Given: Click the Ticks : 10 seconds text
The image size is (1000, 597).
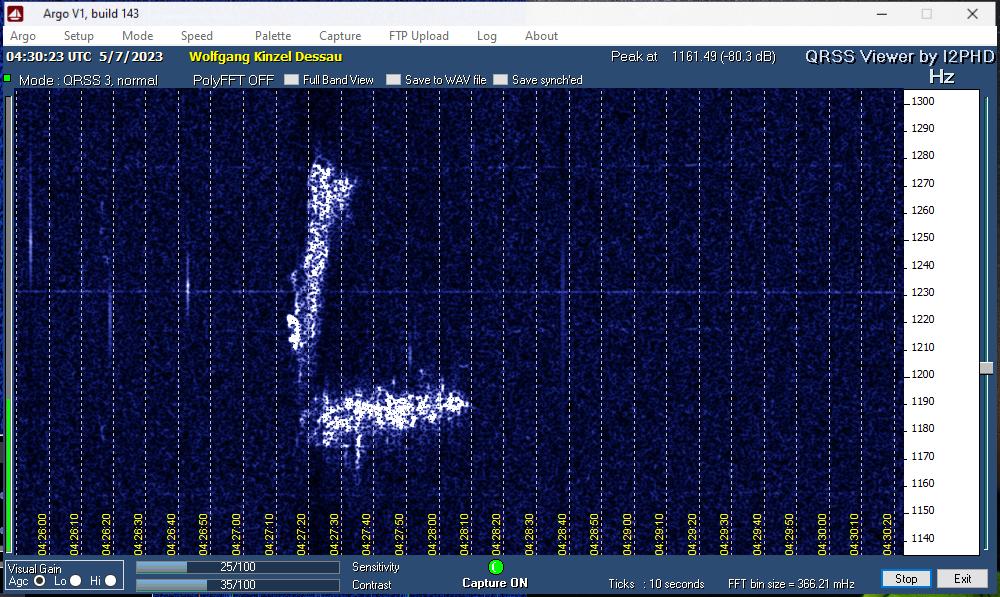Looking at the screenshot, I should pos(656,584).
